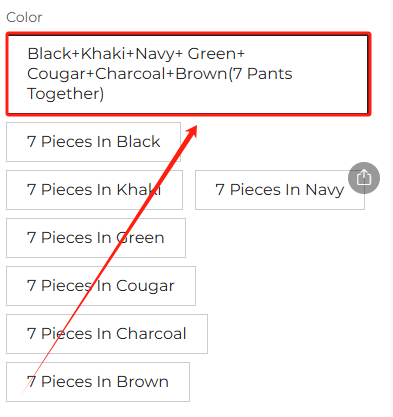The width and height of the screenshot is (393, 417).
Task: Pick the 7 Pieces In Charcoal option
Action: pyautogui.click(x=107, y=334)
